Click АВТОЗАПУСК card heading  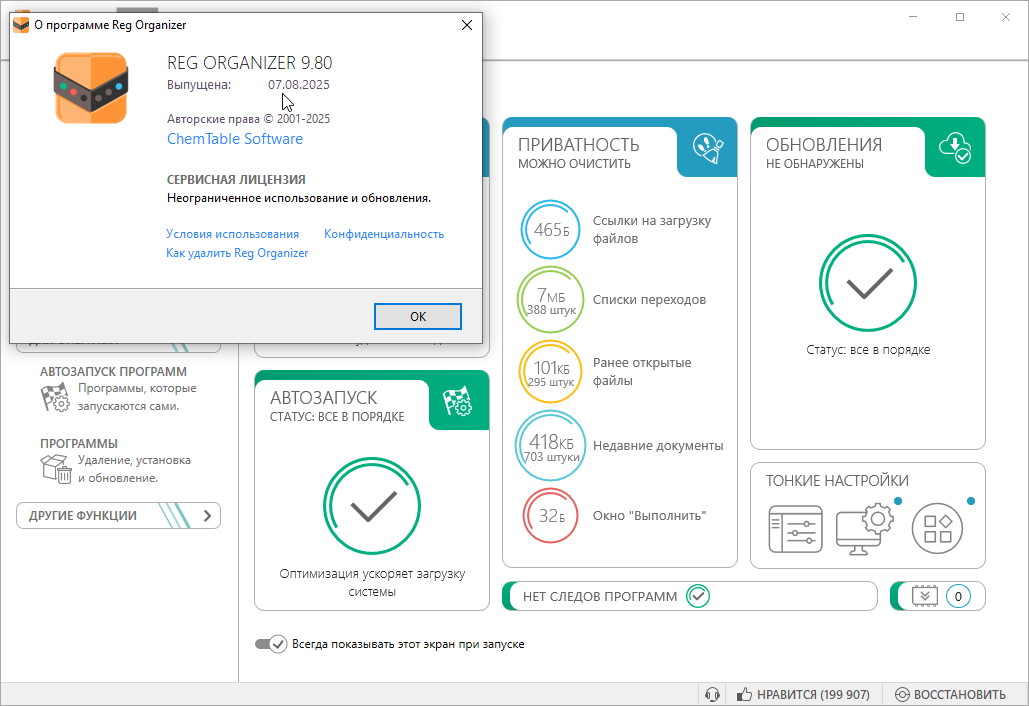(324, 398)
